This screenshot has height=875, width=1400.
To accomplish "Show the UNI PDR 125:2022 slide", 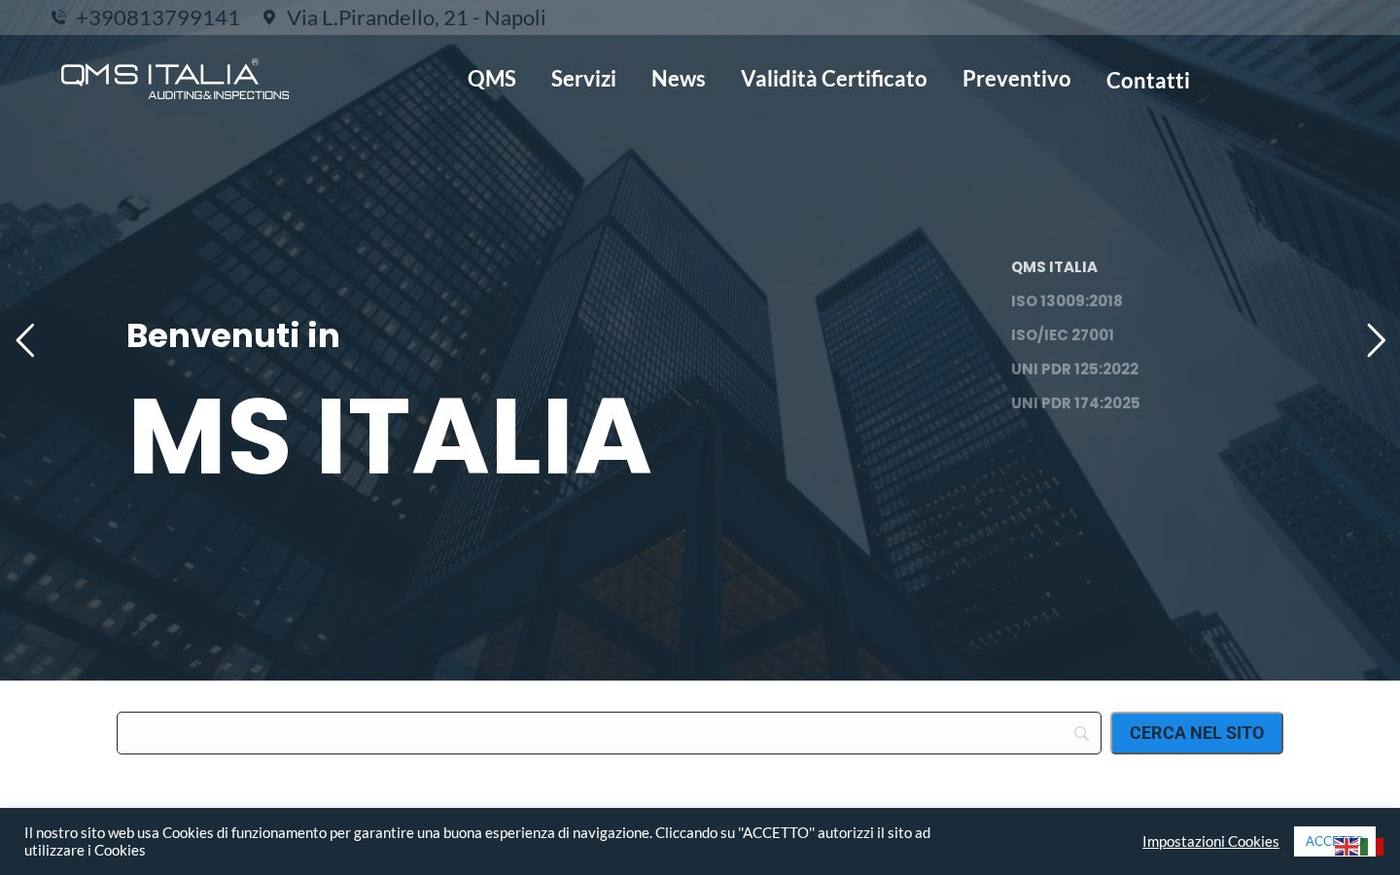I will (1075, 369).
